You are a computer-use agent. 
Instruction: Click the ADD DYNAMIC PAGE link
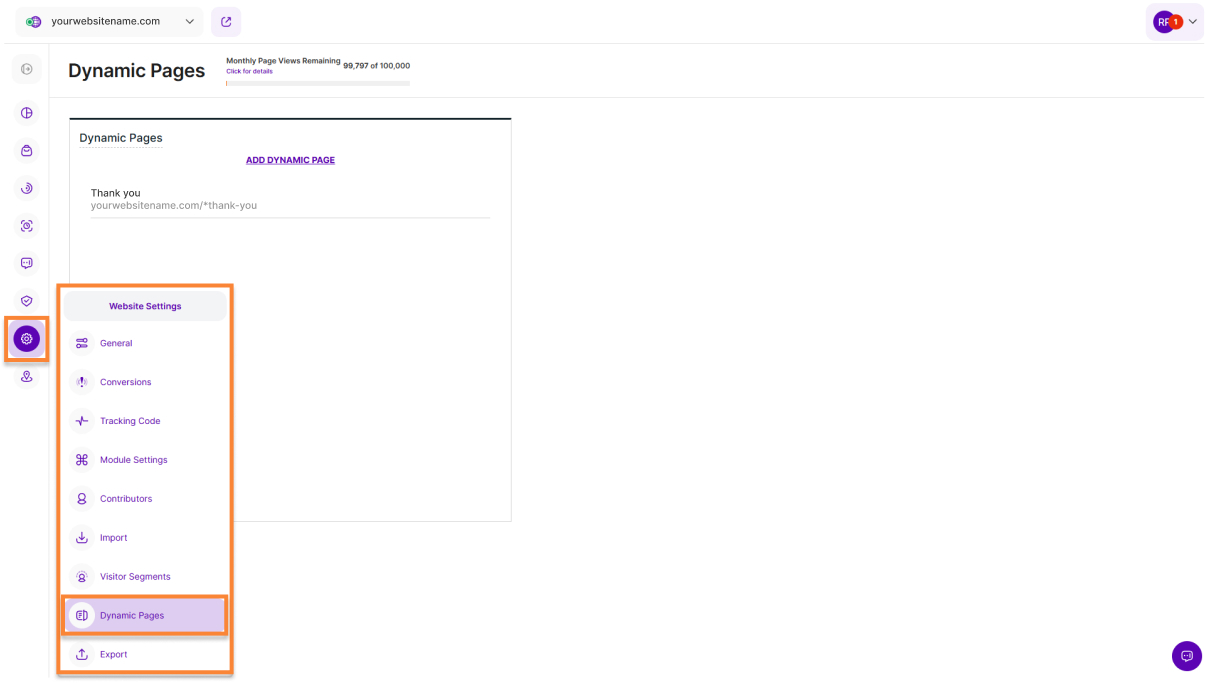coord(290,160)
